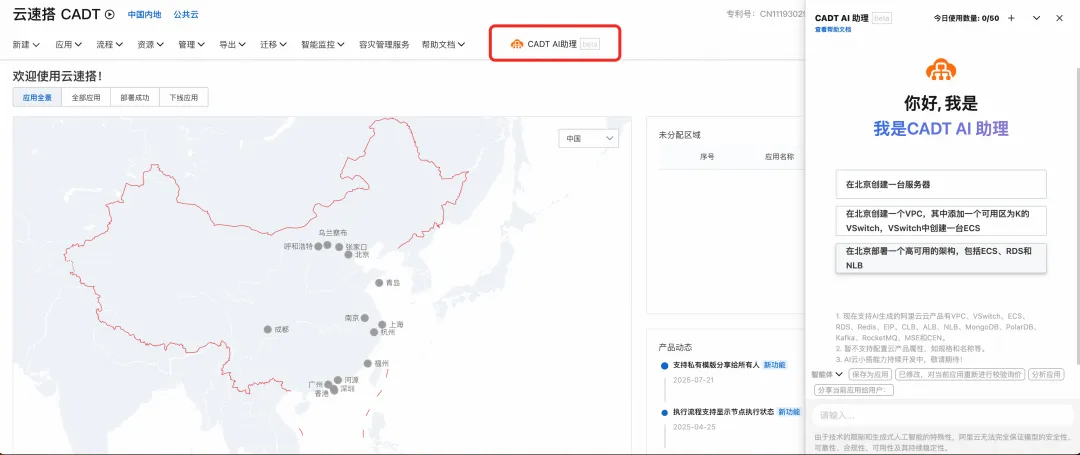Image resolution: width=1080 pixels, height=455 pixels.
Task: Click the 保存为应用 button
Action: tap(869, 374)
